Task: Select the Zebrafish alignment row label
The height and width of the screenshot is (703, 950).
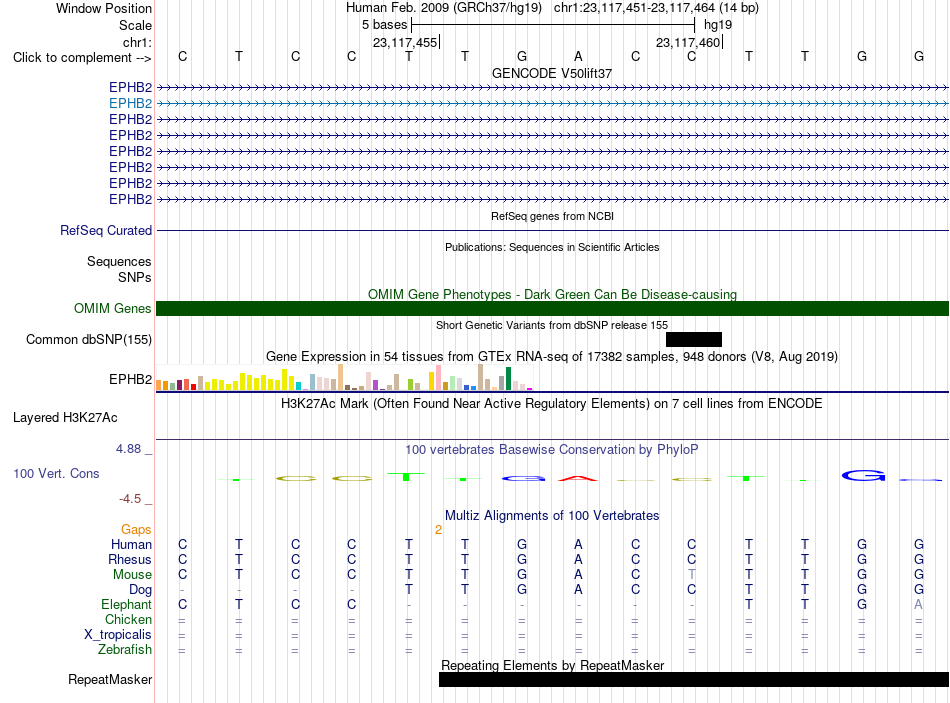Action: pos(125,650)
